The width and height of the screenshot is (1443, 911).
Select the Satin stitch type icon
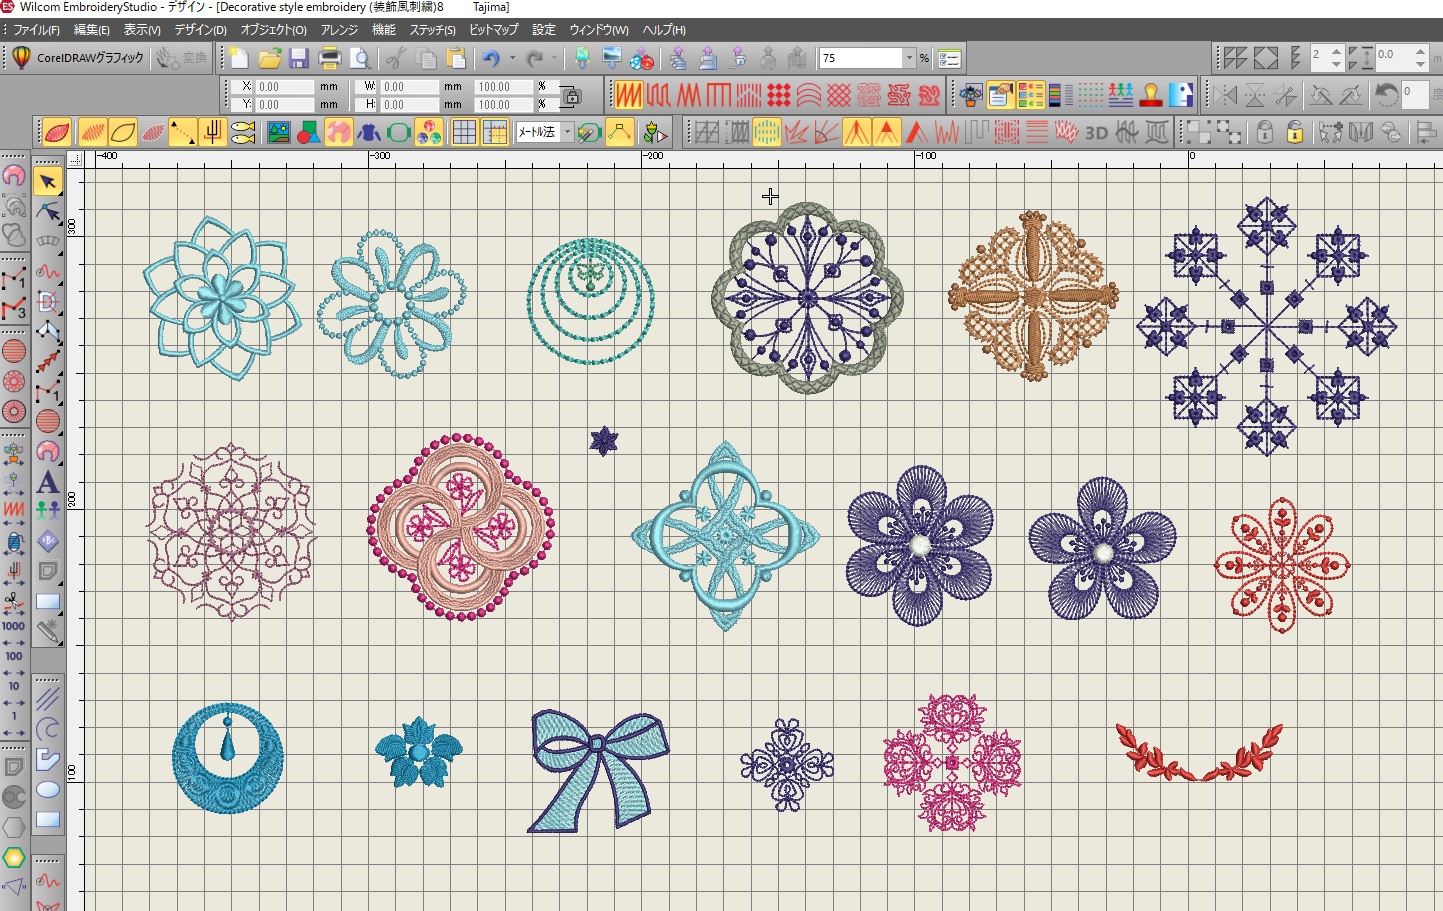tap(629, 95)
